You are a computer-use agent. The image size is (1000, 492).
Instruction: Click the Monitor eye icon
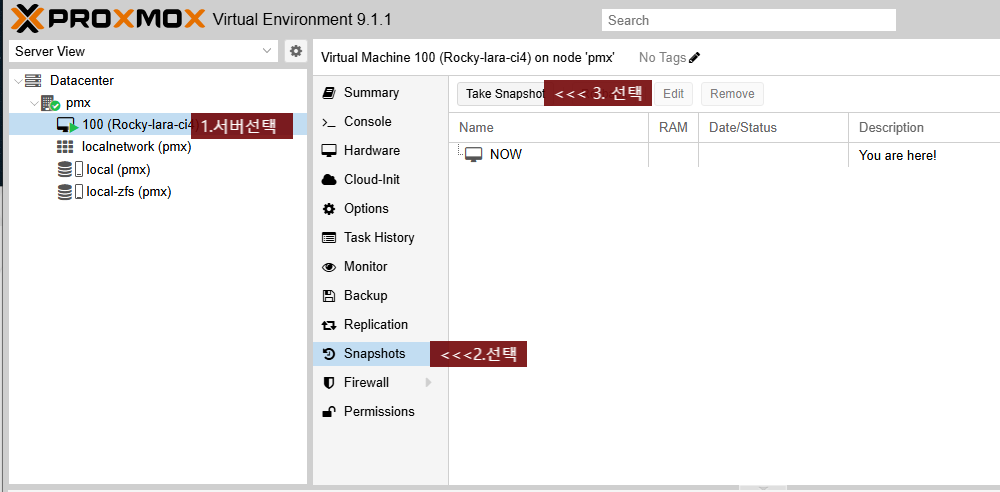(328, 267)
